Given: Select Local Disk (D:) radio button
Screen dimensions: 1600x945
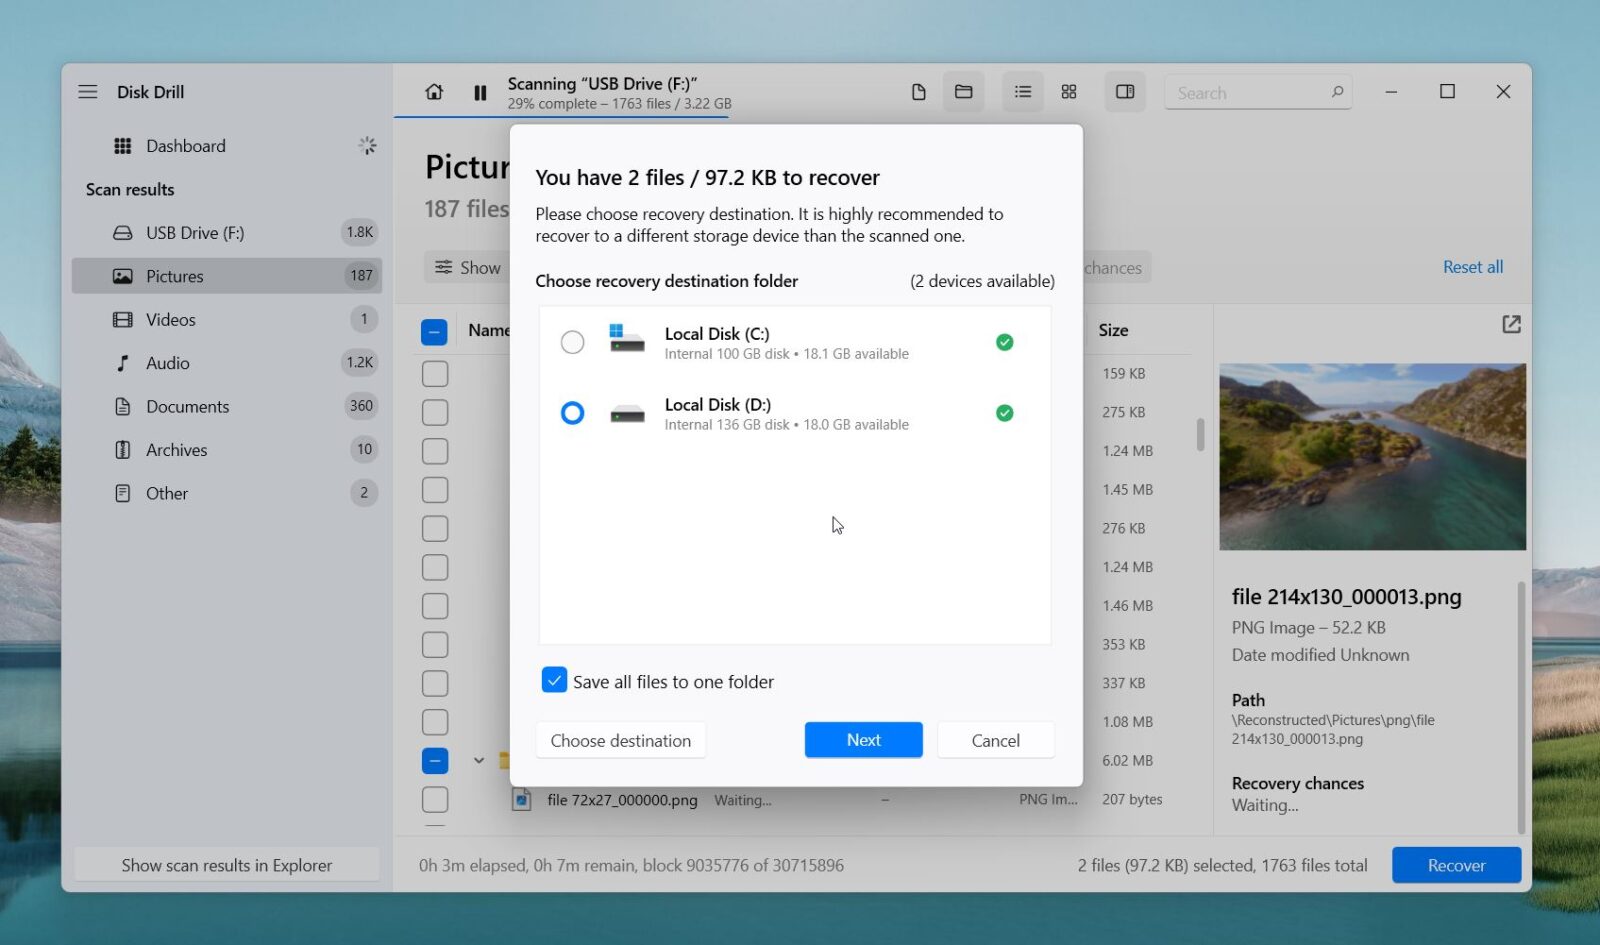Looking at the screenshot, I should pyautogui.click(x=572, y=413).
